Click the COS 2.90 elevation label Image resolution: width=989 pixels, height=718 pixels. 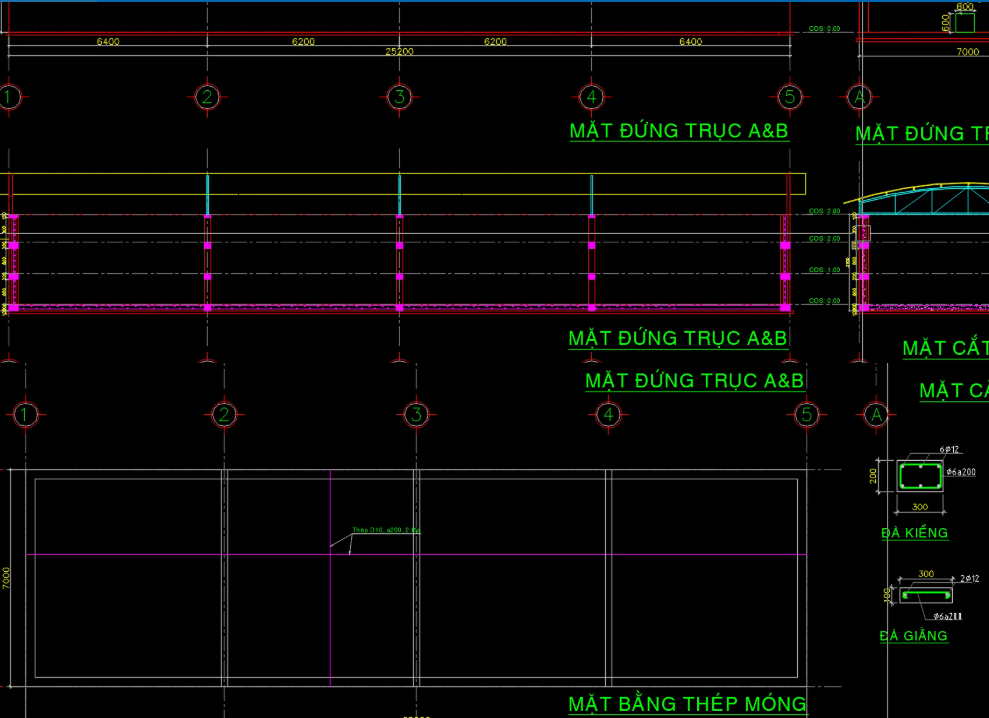pos(825,211)
